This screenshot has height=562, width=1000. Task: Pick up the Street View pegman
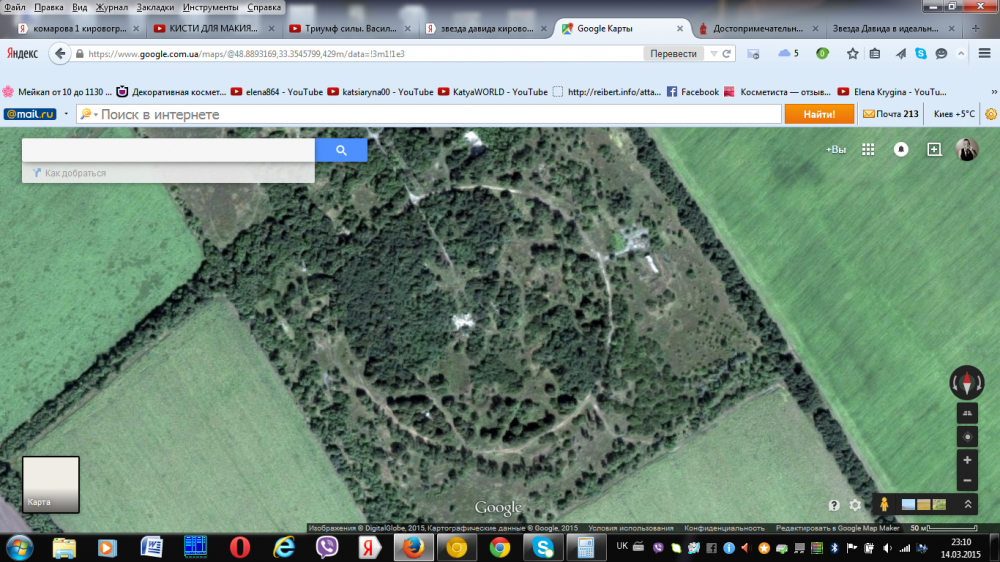pyautogui.click(x=884, y=504)
